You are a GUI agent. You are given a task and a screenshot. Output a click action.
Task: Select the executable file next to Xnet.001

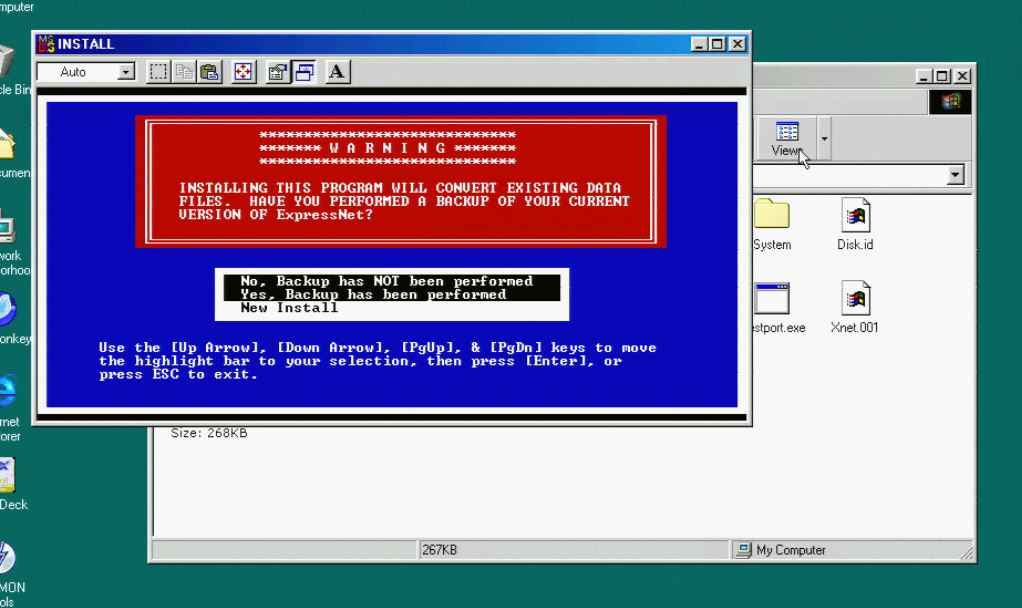click(x=773, y=299)
